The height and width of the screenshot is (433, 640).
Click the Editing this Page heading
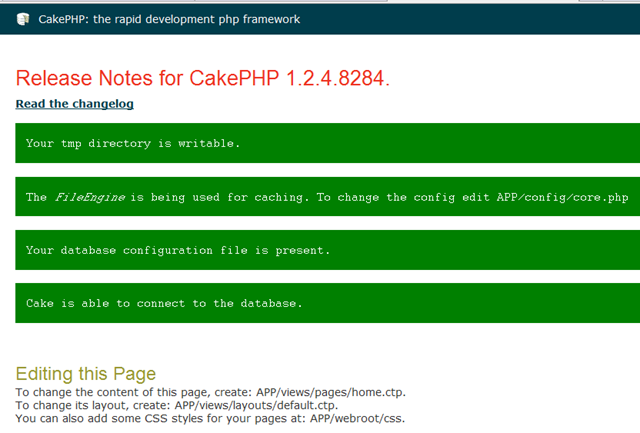(x=86, y=373)
